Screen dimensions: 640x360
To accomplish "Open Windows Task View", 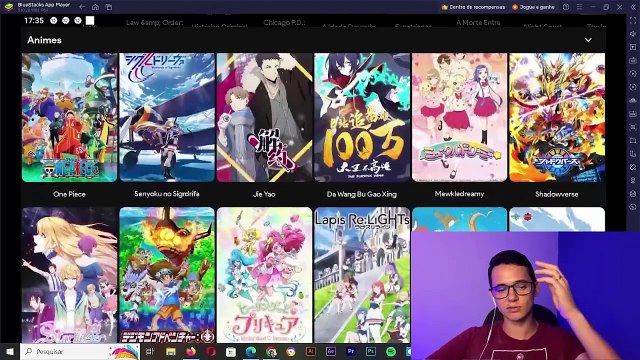I will pyautogui.click(x=149, y=351).
